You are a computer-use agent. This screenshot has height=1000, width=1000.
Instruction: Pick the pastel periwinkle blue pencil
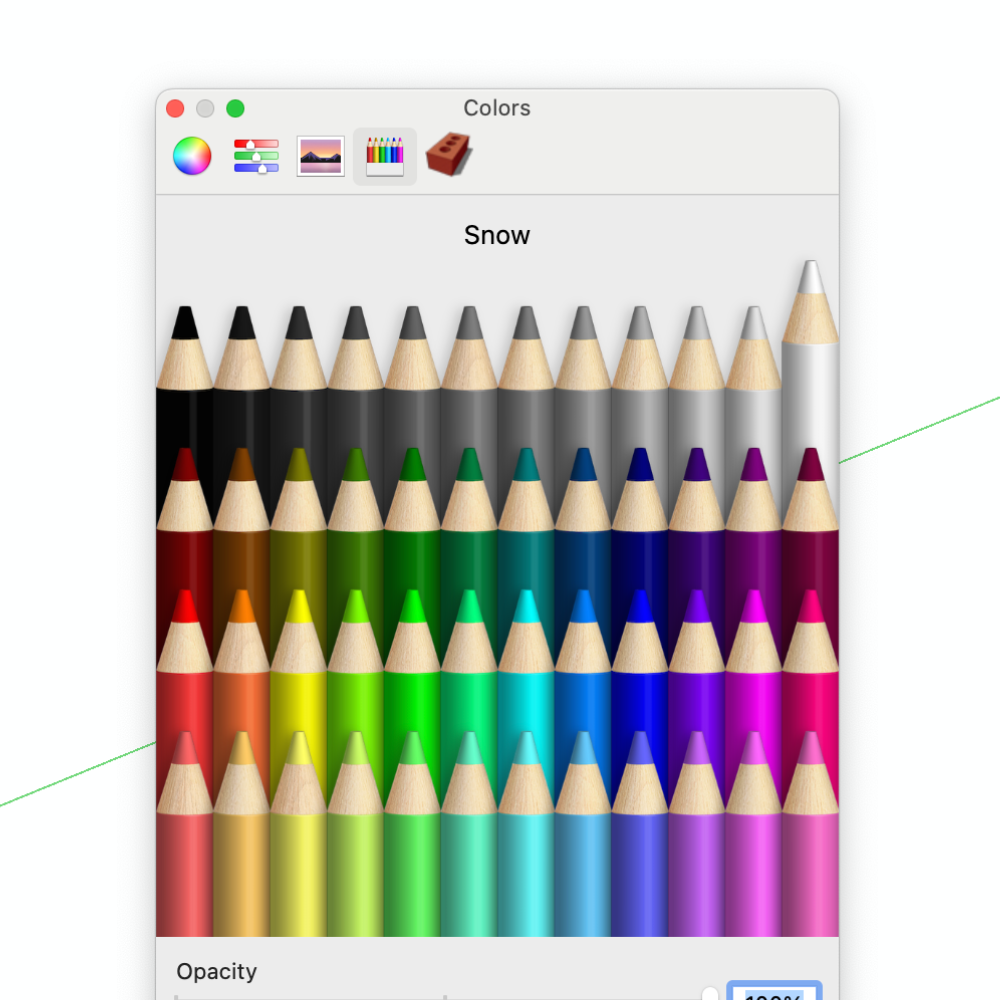click(640, 833)
